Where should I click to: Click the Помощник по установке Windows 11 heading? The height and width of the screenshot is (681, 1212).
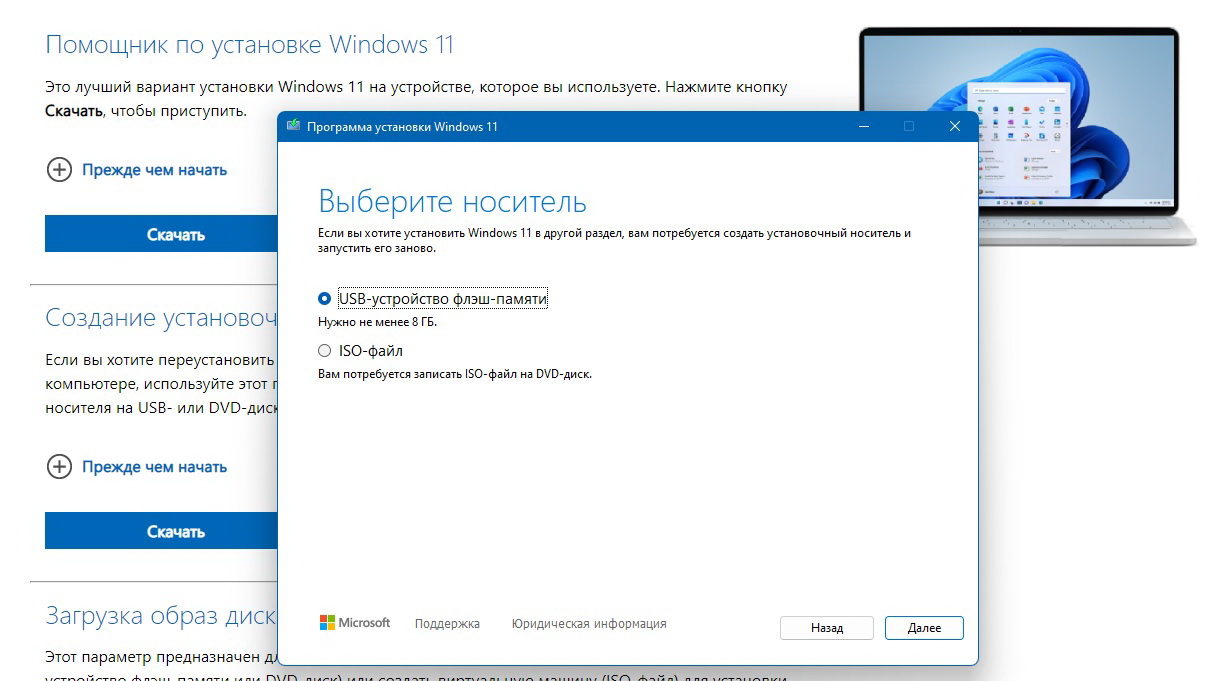[250, 45]
